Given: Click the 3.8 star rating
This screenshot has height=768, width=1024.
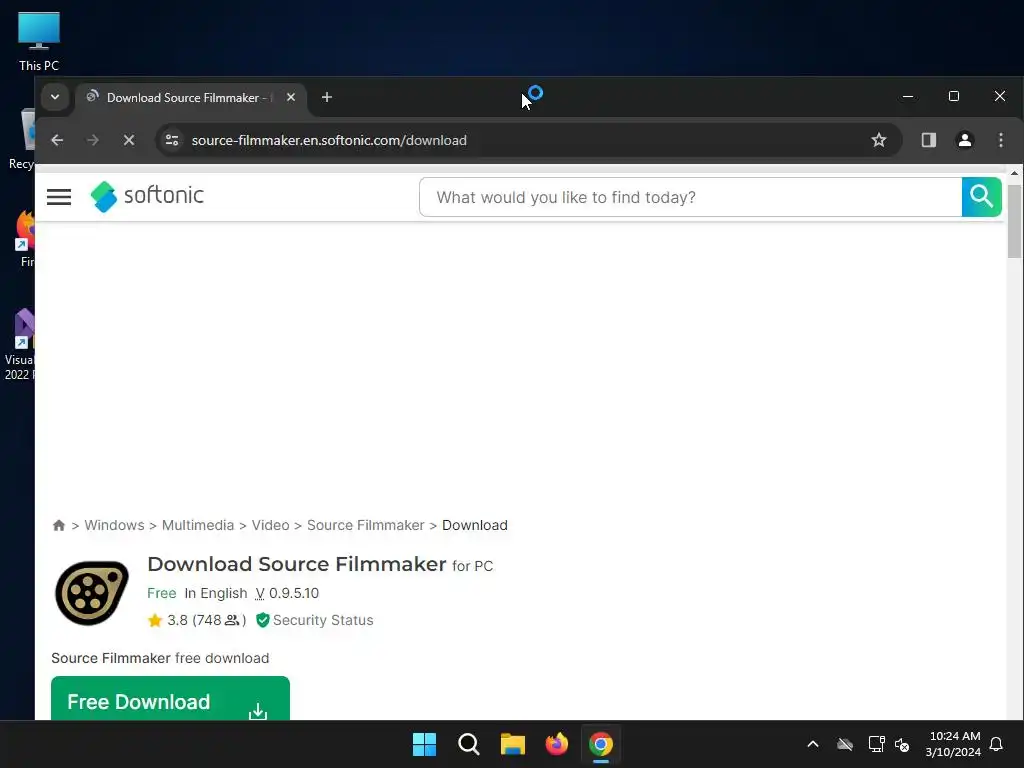Looking at the screenshot, I should (x=197, y=620).
